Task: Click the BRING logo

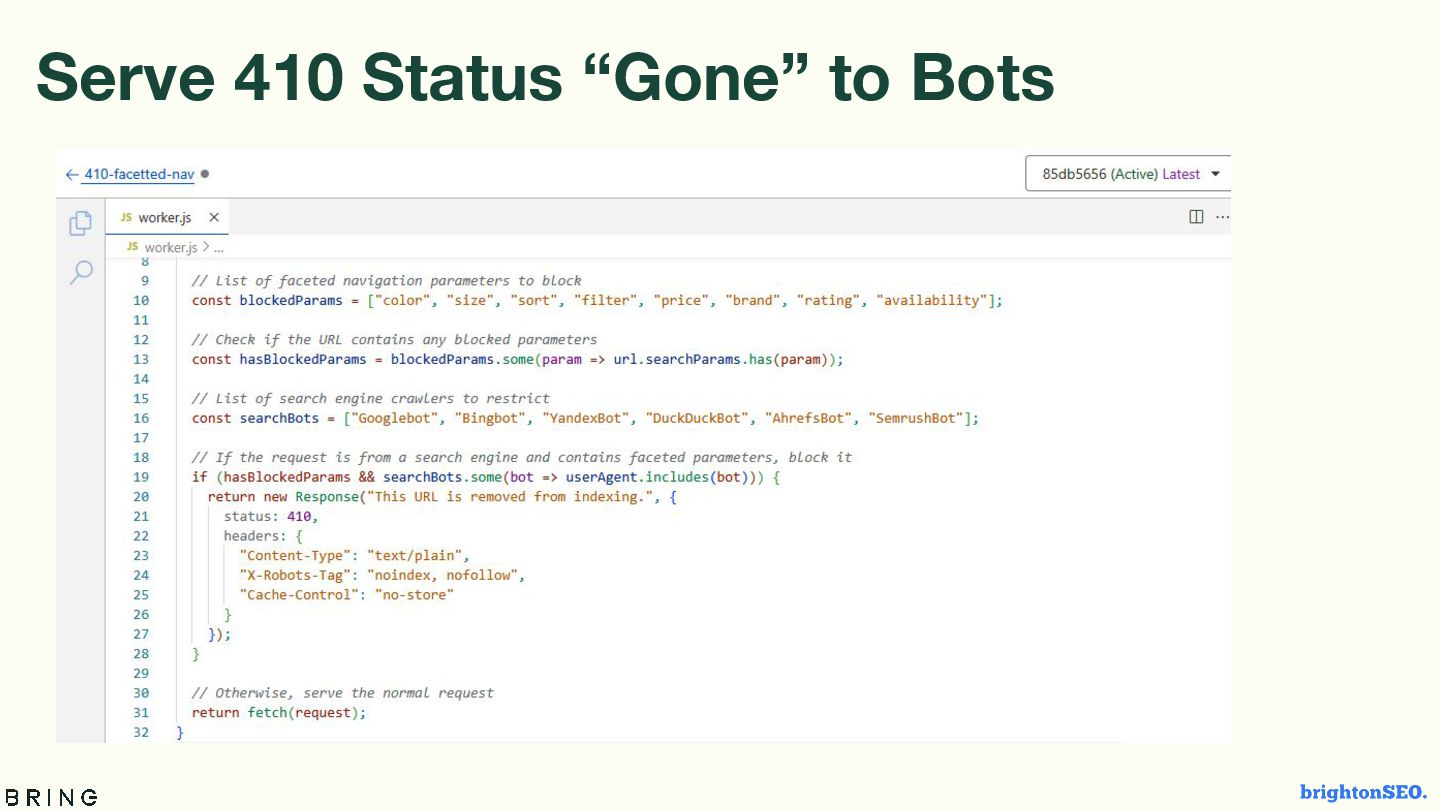Action: (51, 797)
